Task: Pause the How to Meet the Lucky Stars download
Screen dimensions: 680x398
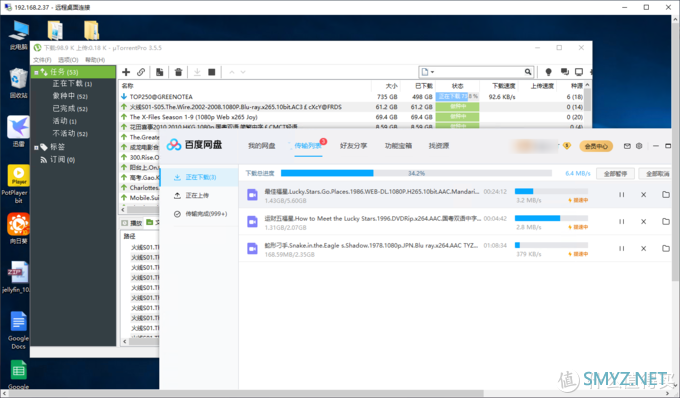Action: [x=621, y=222]
